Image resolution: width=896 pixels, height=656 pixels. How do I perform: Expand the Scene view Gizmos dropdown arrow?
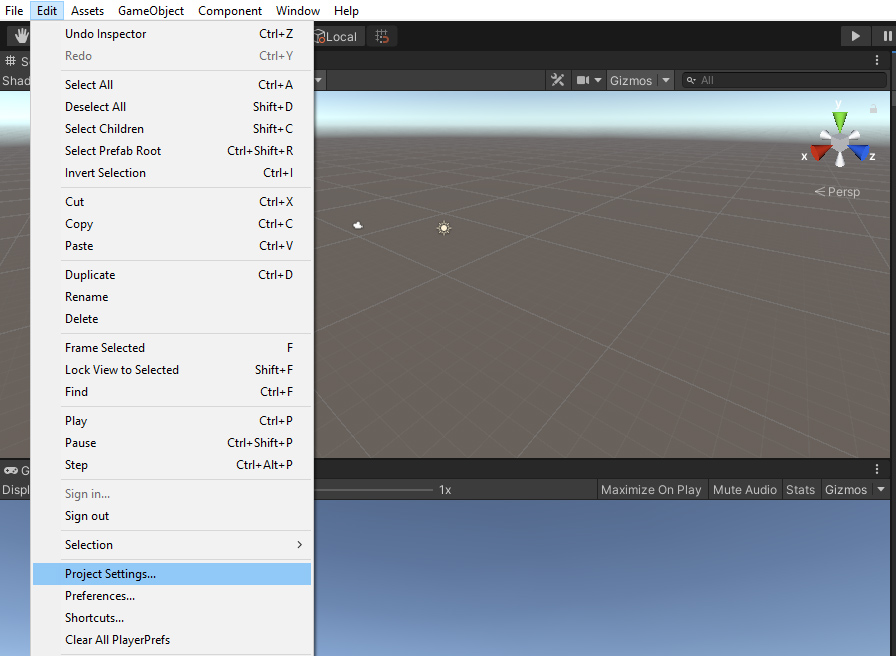tap(667, 80)
